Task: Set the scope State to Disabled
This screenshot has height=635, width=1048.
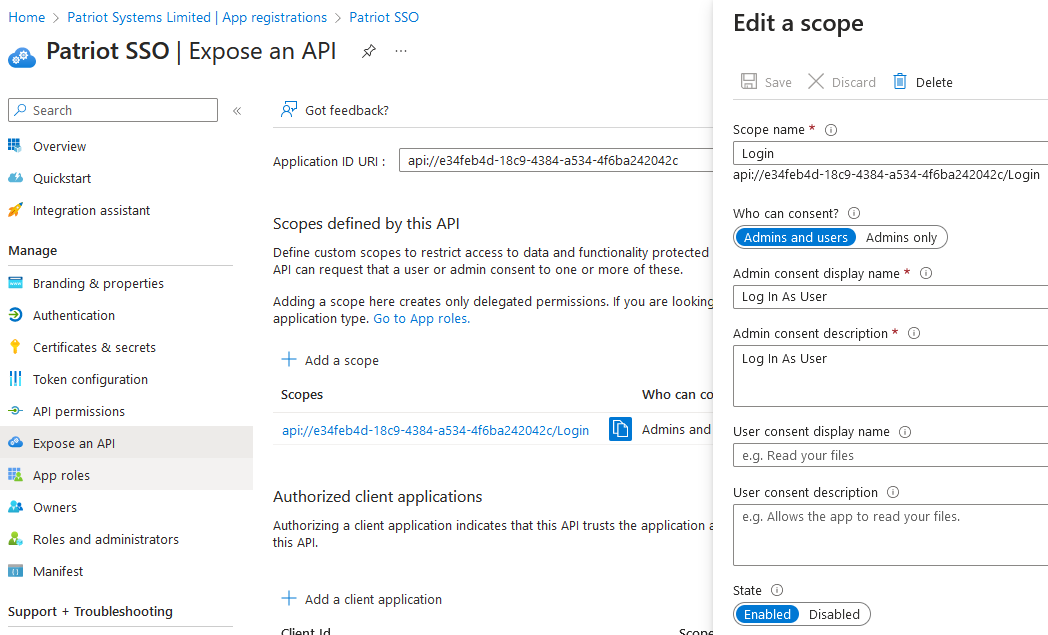Action: pos(834,614)
